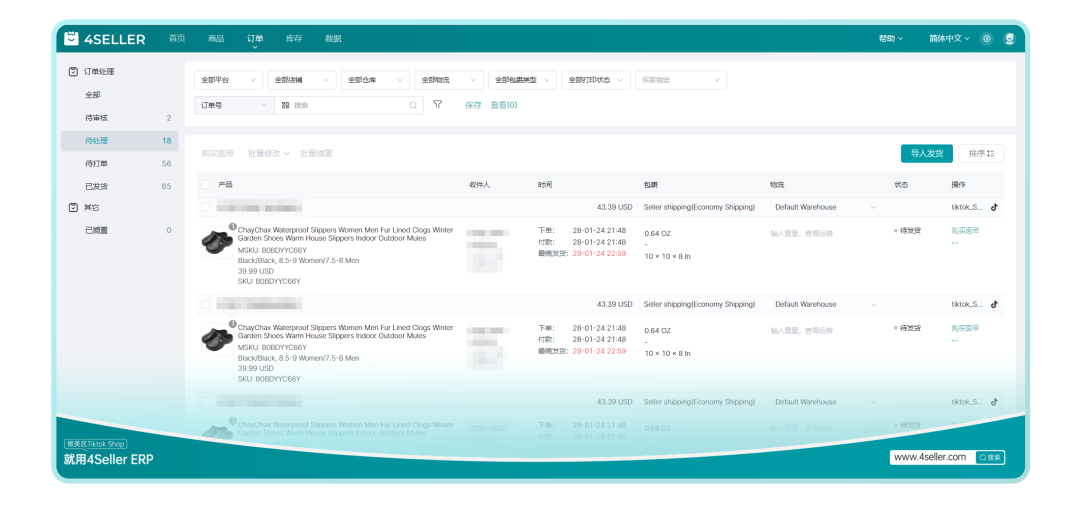Select 待打单 in sidebar
The image size is (1080, 505).
(120, 164)
